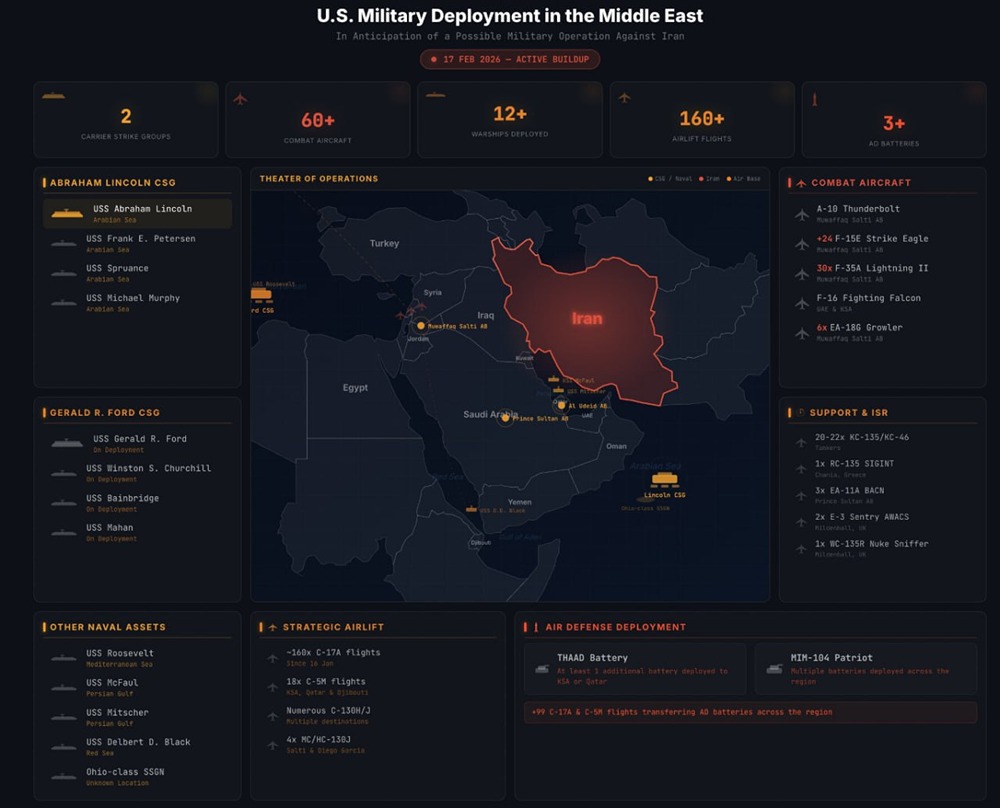Click the Prince Sultan AB map marker
This screenshot has width=1000, height=808.
click(x=504, y=416)
